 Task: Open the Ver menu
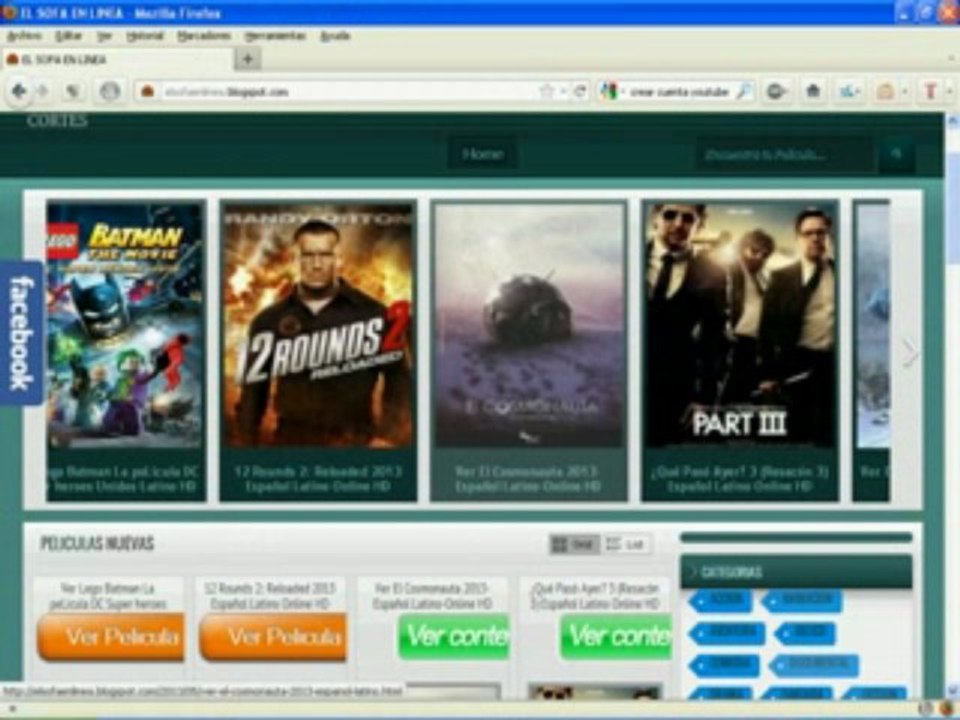tap(105, 36)
